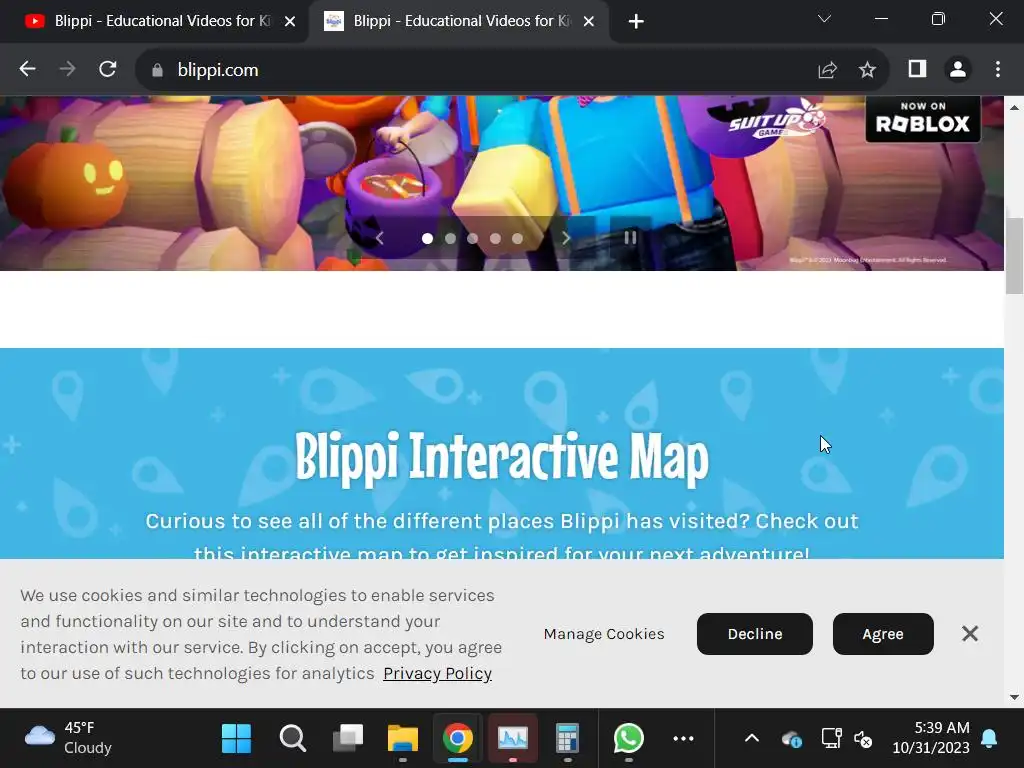The height and width of the screenshot is (768, 1024).
Task: Reload the blippi.com page
Action: tap(108, 69)
